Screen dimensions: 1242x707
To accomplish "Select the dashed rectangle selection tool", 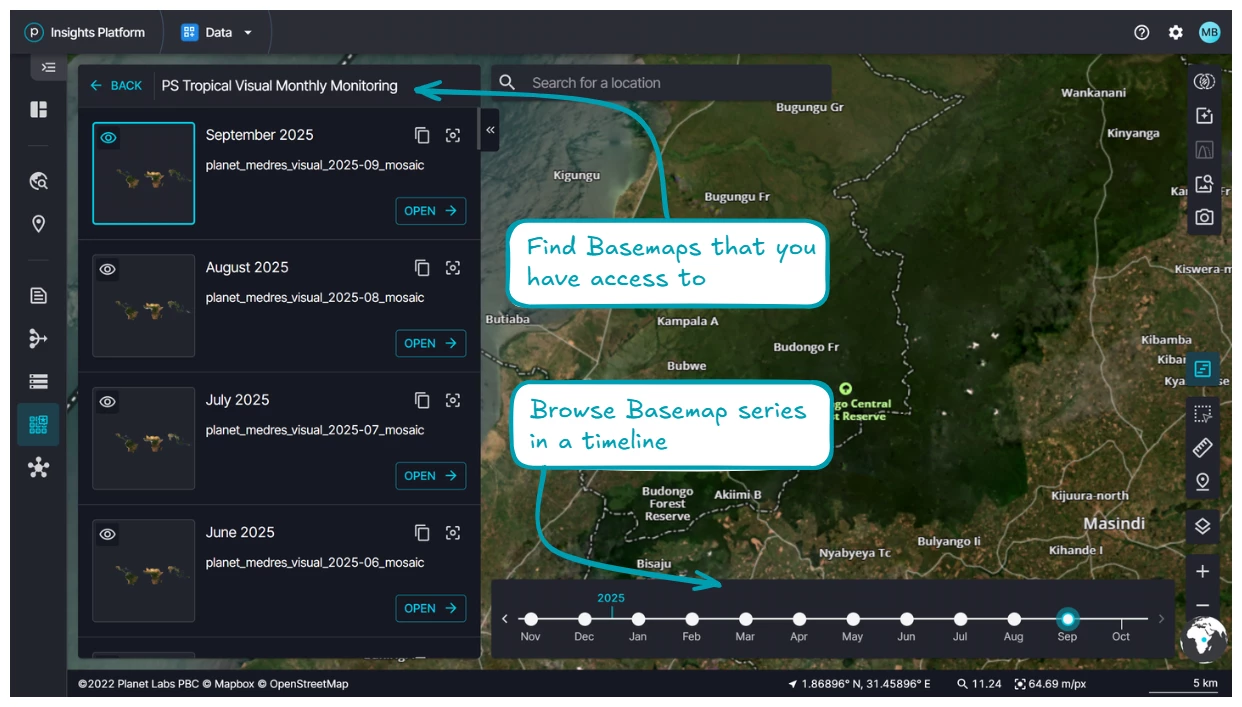I will [1203, 413].
